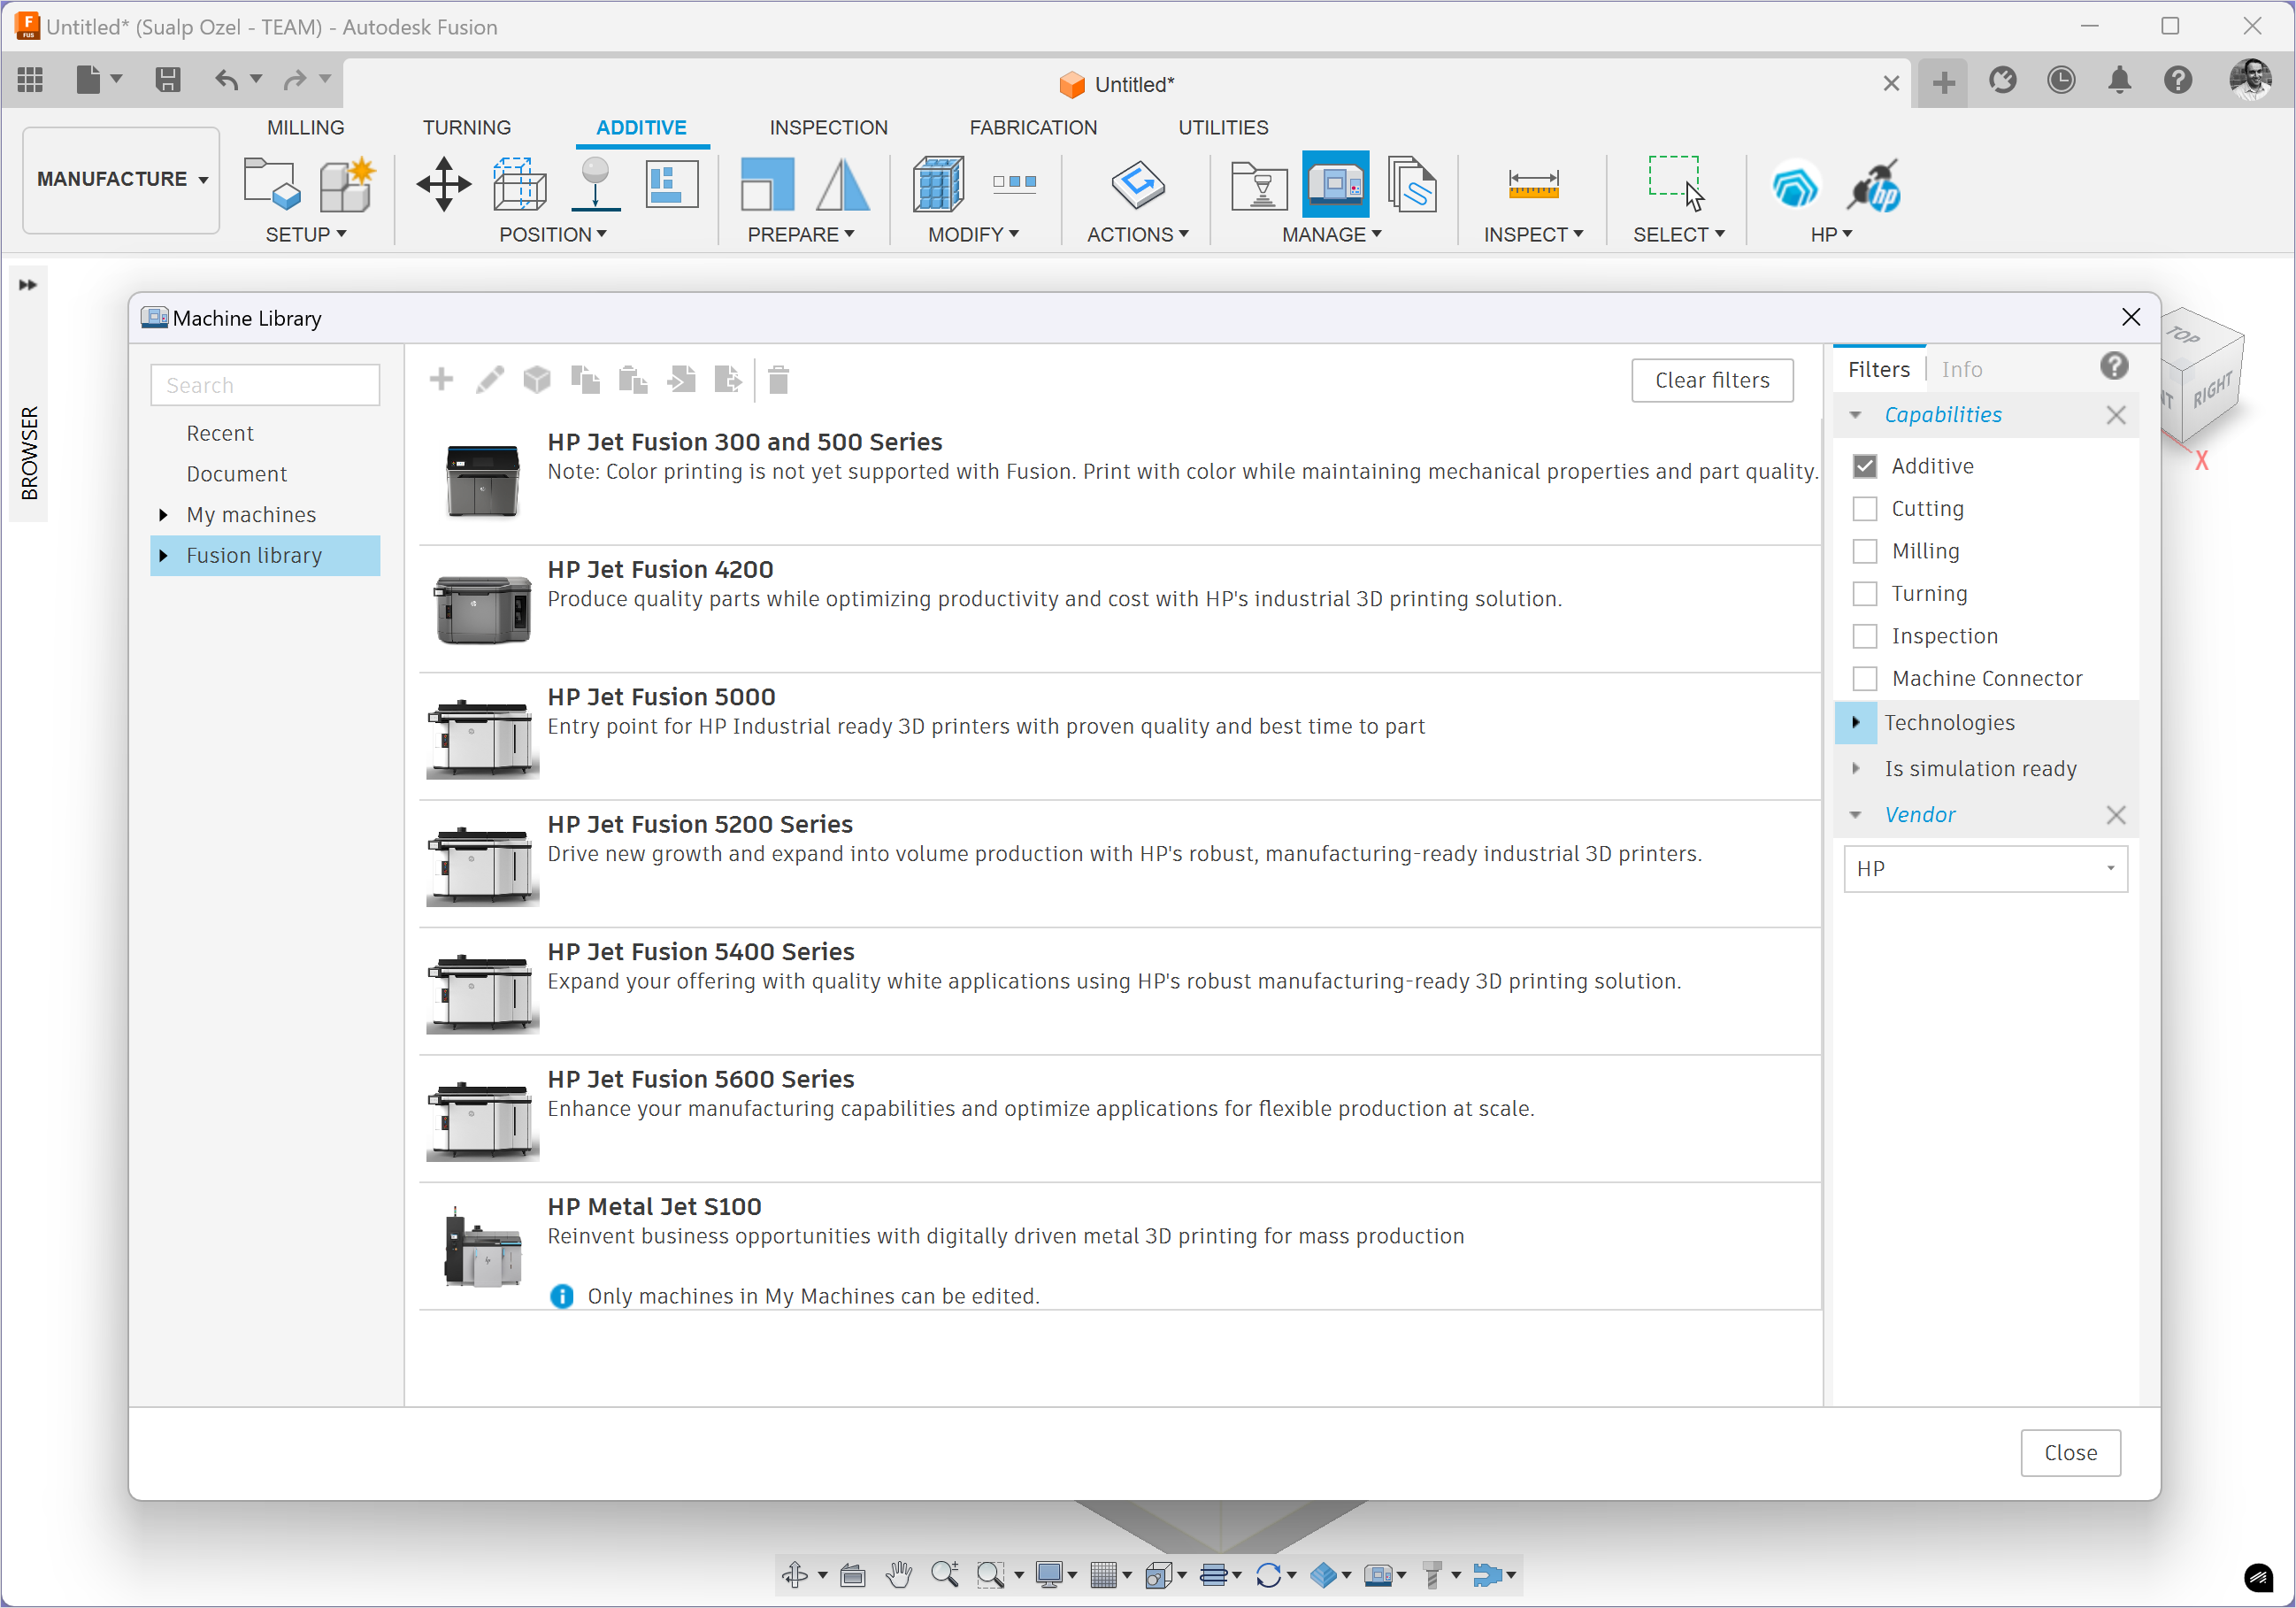Click the Save icon in top toolbar
Image resolution: width=2296 pixels, height=1608 pixels.
pos(167,79)
